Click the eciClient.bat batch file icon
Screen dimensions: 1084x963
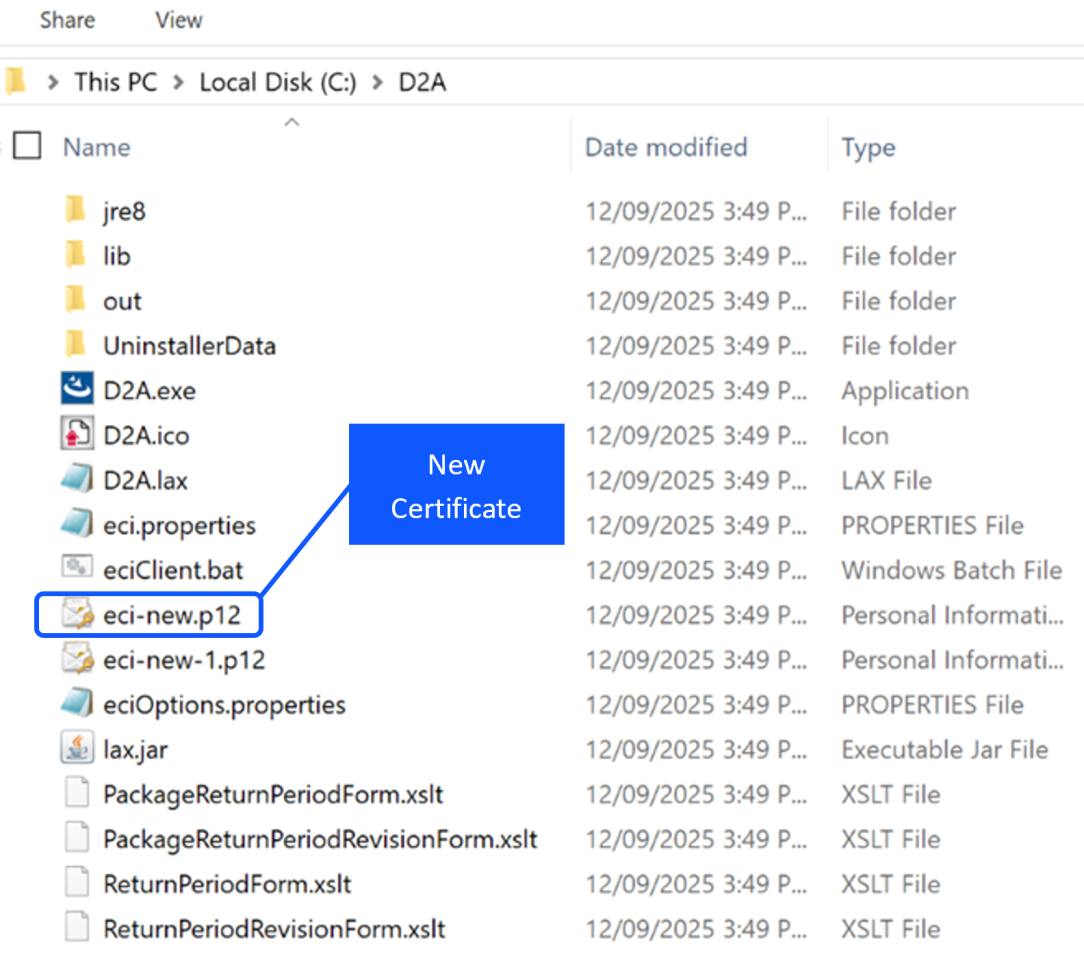pyautogui.click(x=77, y=570)
